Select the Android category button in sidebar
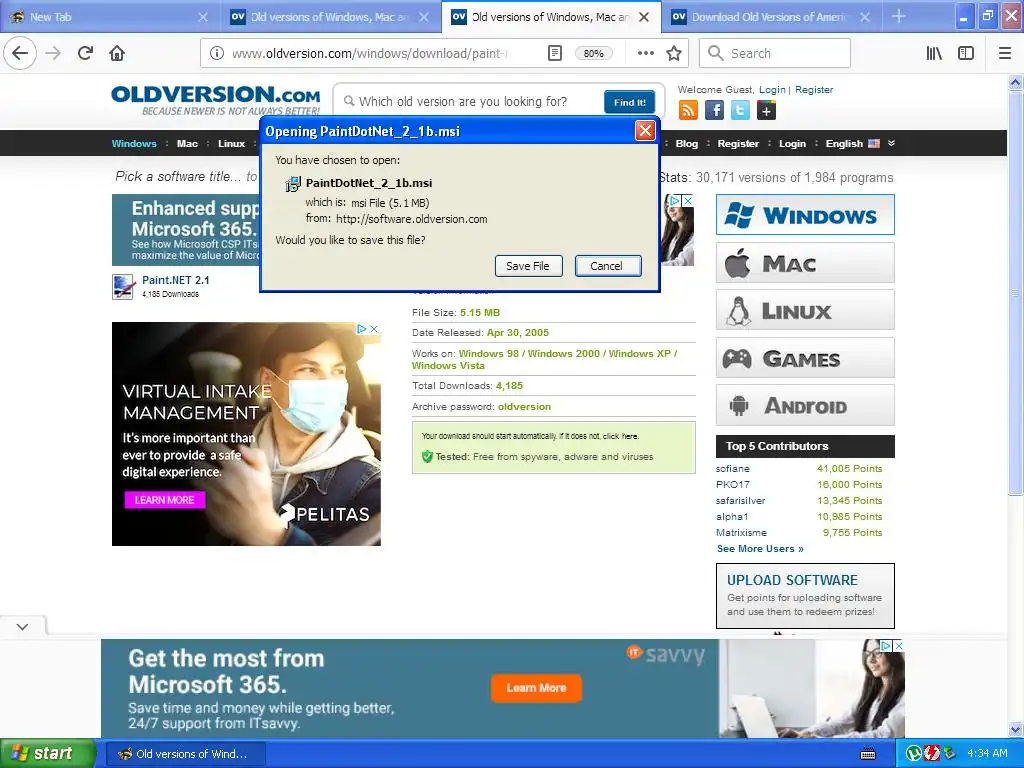 coord(805,405)
